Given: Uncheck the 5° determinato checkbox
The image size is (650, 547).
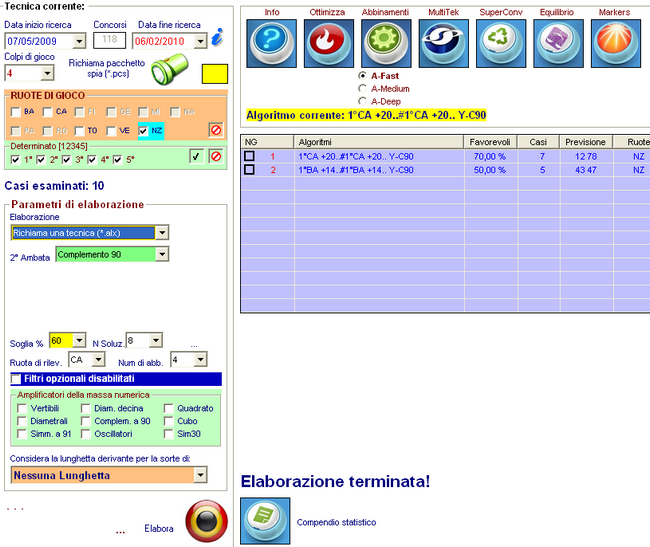Looking at the screenshot, I should [x=118, y=160].
